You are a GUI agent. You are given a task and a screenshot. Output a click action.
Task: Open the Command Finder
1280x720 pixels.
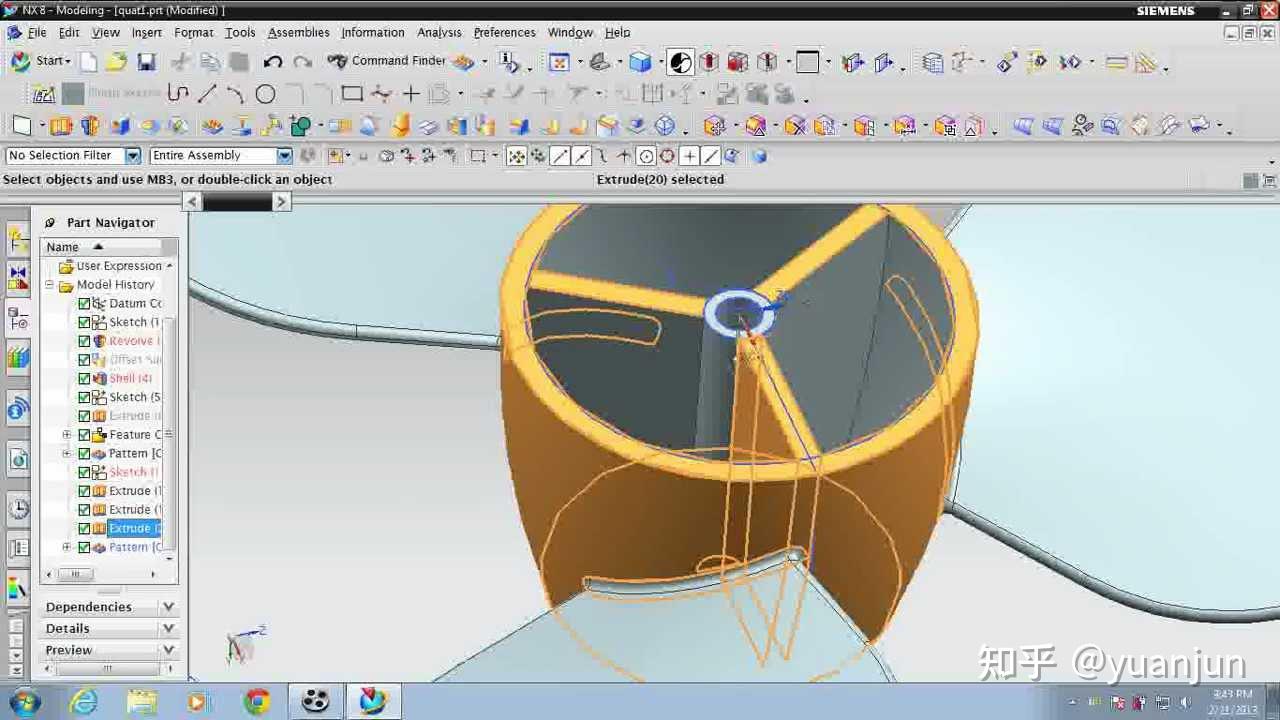click(398, 61)
